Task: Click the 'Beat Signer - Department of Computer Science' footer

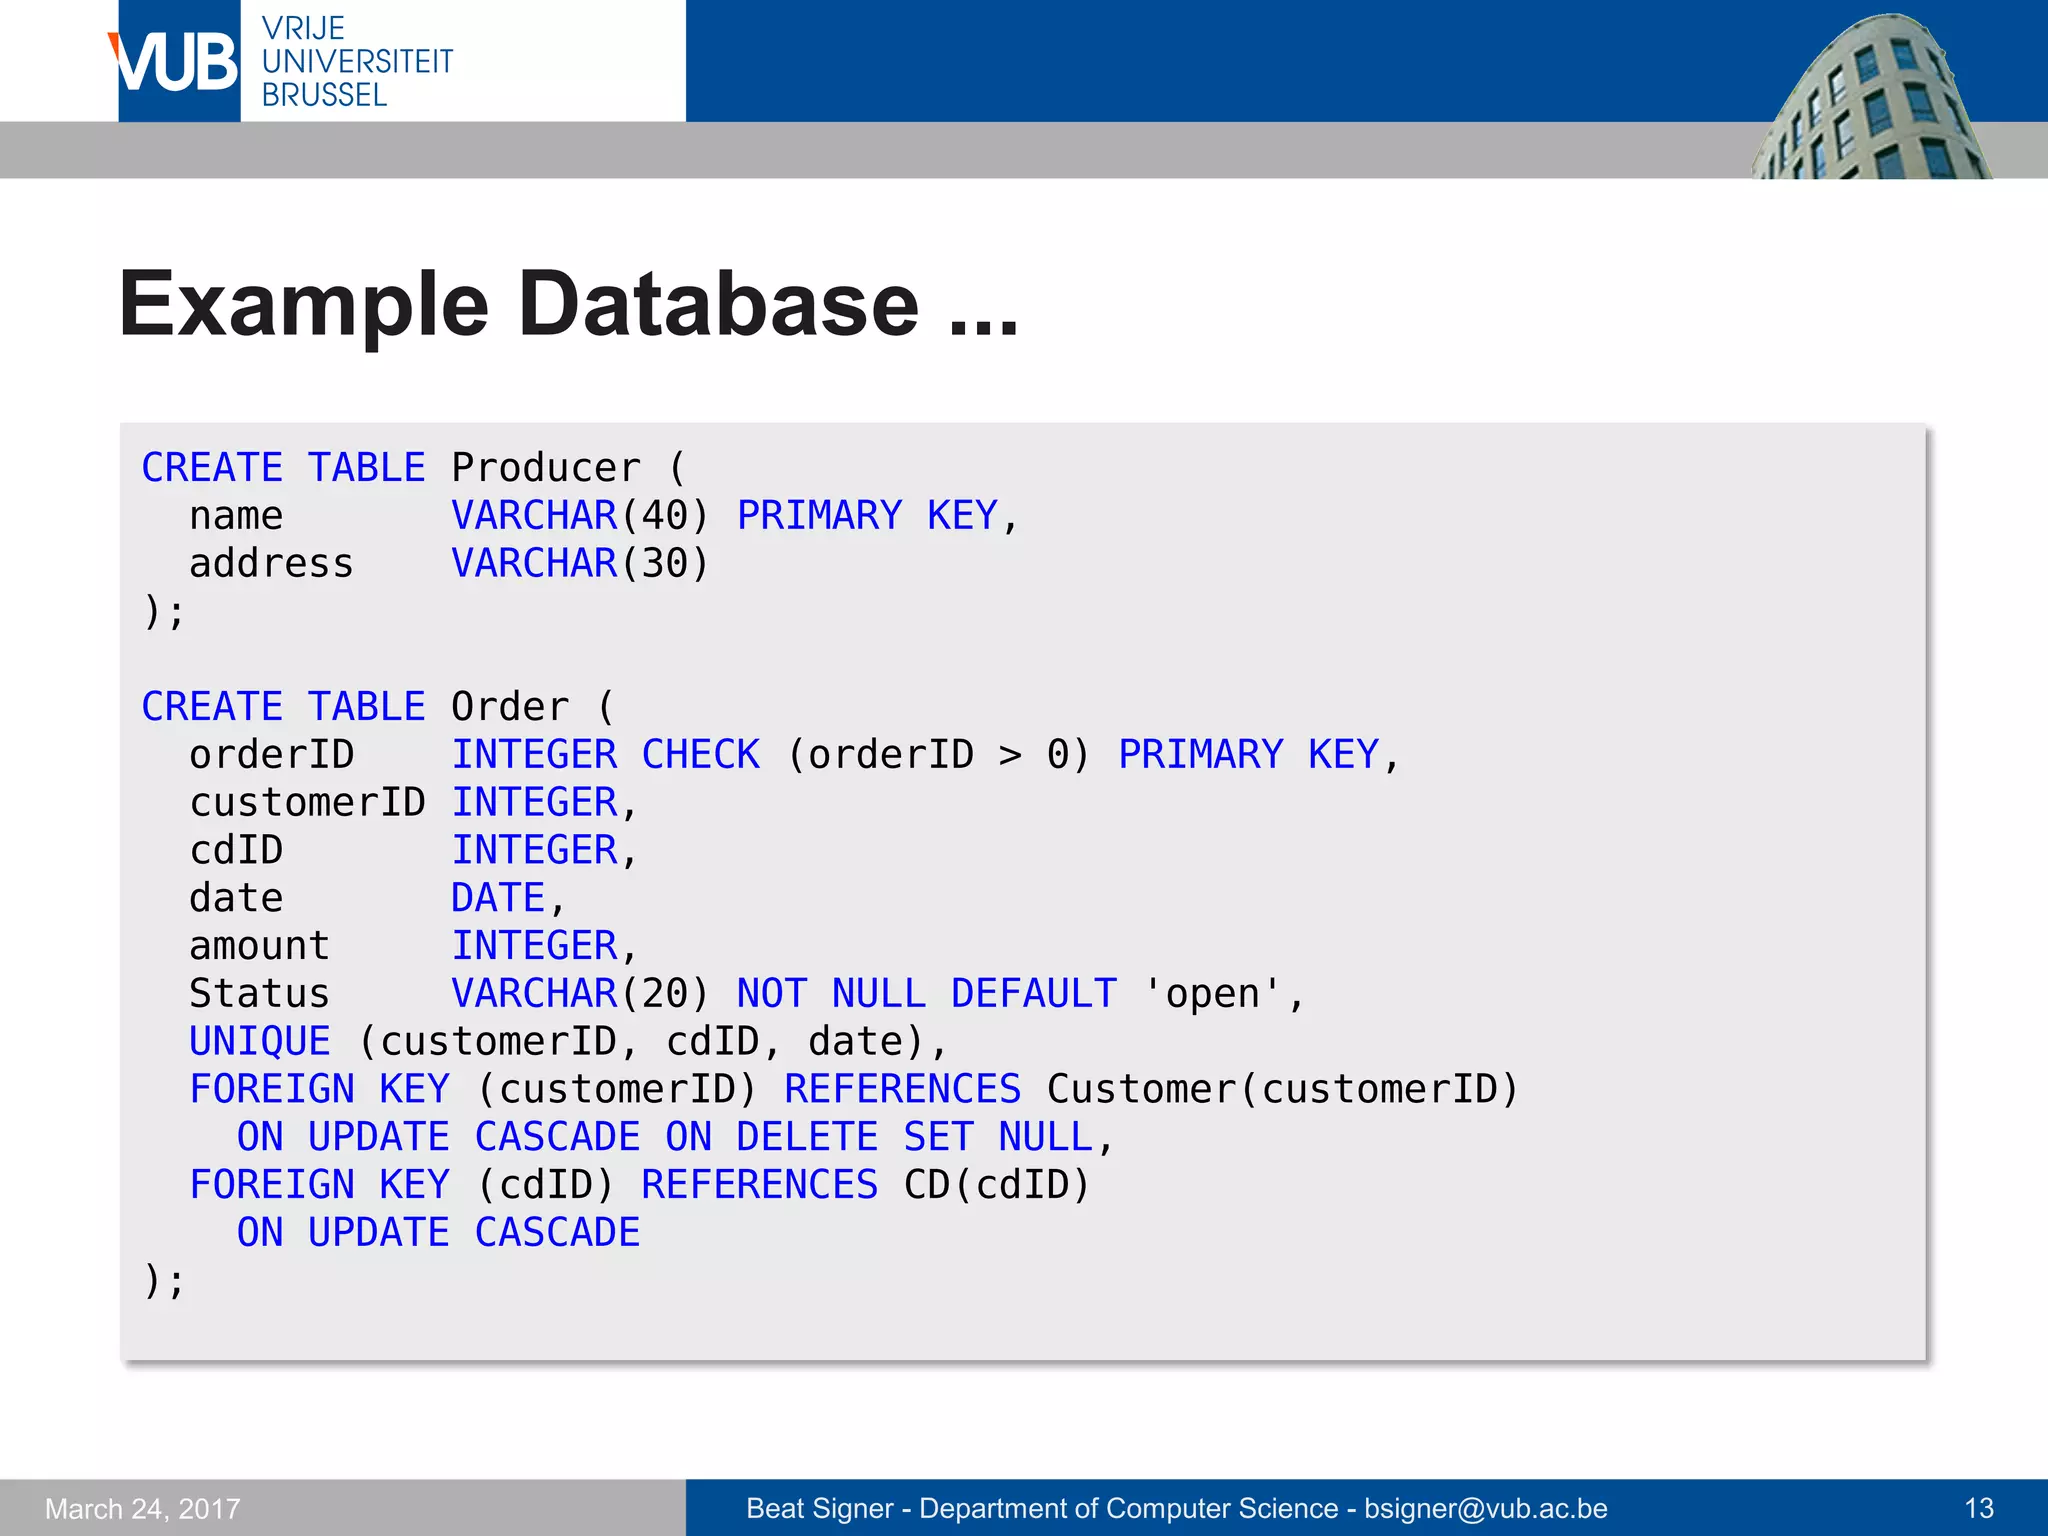Action: tap(1176, 1508)
